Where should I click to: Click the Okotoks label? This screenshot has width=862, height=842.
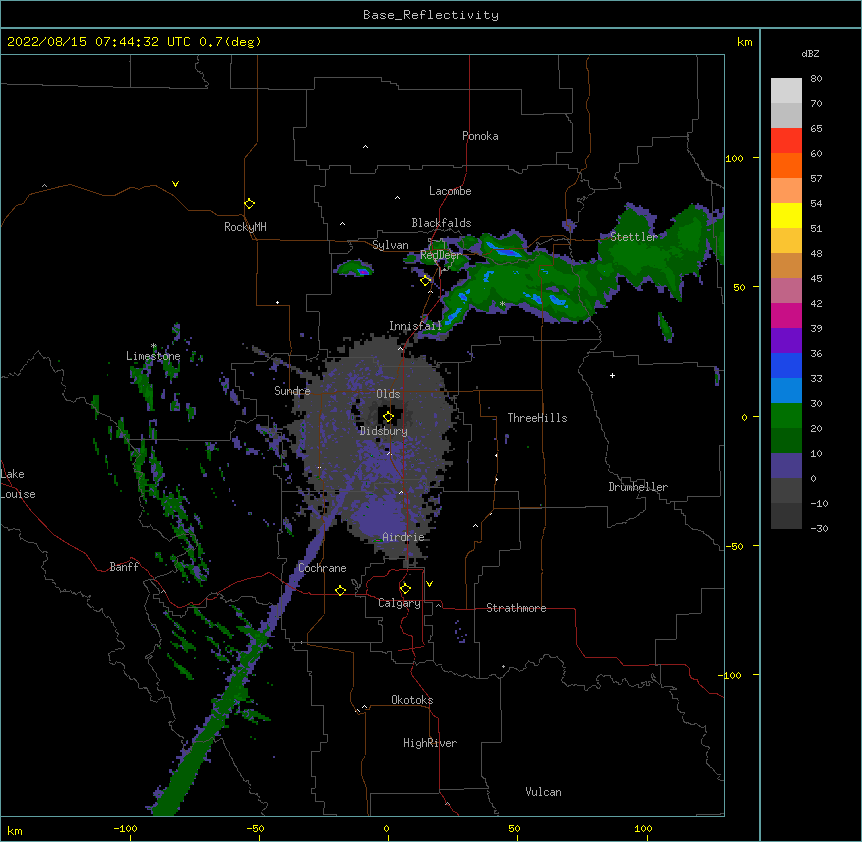coord(412,700)
